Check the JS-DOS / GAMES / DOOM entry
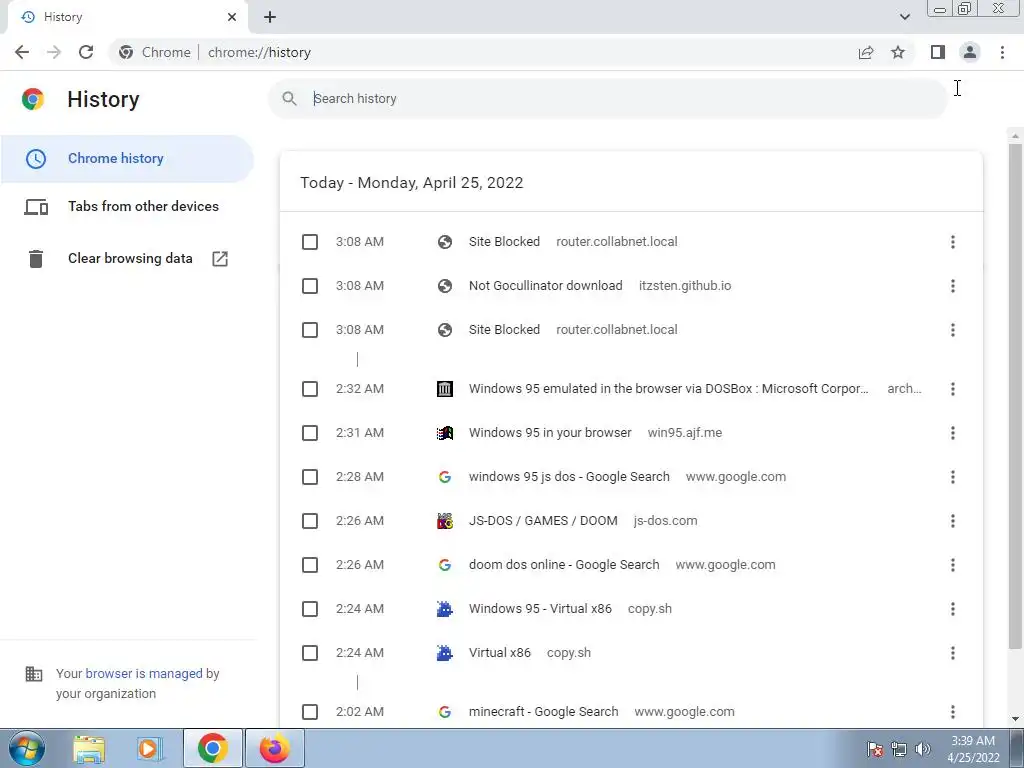The image size is (1024, 768). pyautogui.click(x=310, y=521)
